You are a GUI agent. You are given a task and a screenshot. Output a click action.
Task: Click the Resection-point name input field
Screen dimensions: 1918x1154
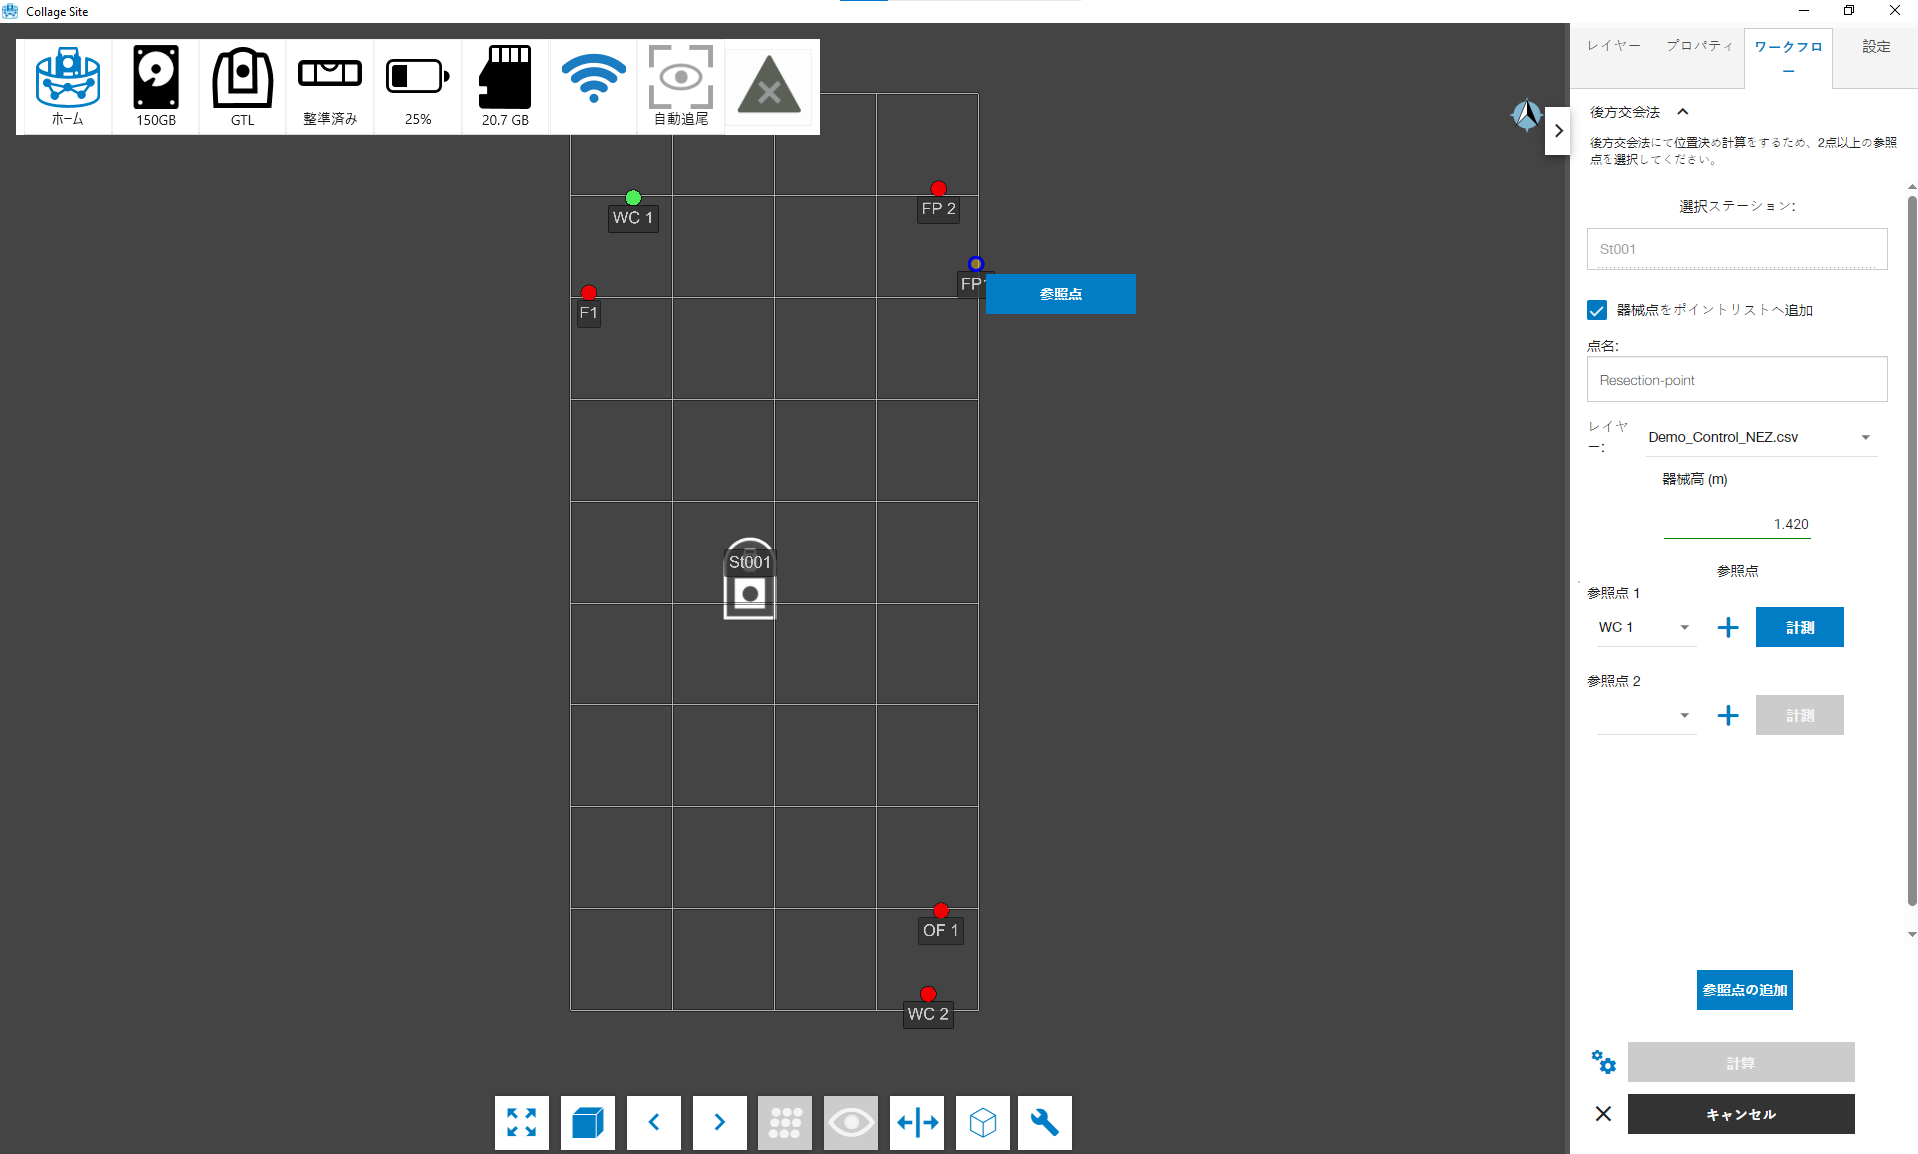1736,380
